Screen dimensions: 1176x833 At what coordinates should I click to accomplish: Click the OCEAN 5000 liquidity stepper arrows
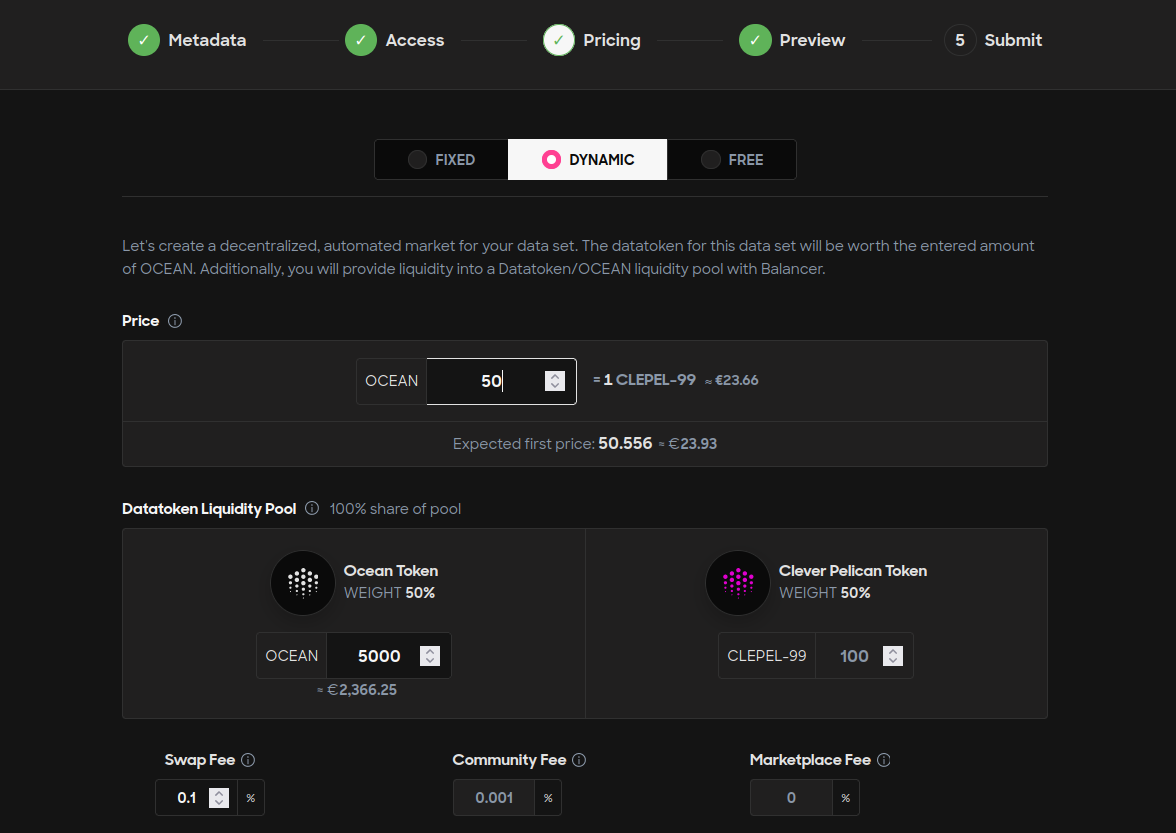(x=430, y=655)
